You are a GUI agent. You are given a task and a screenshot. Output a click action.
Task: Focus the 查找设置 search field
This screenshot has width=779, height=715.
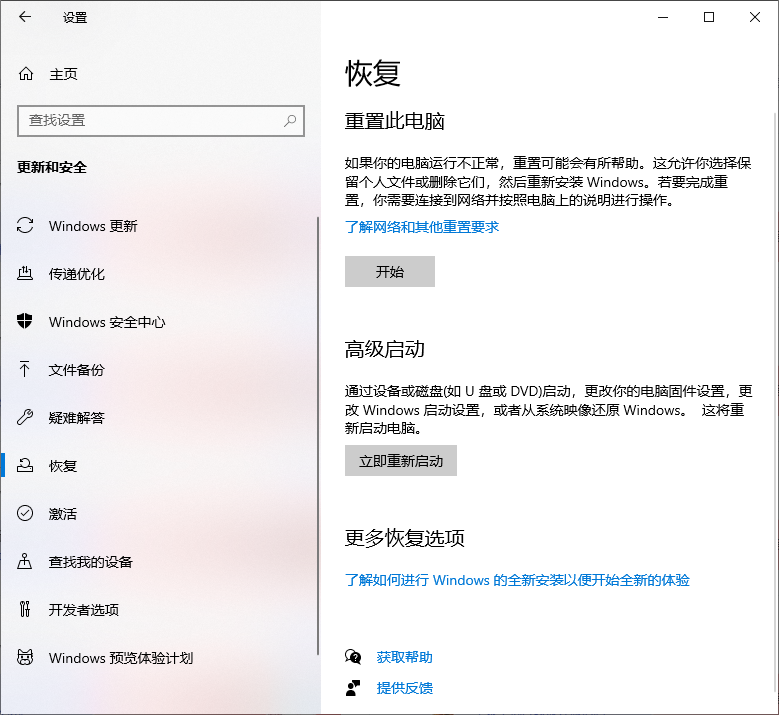click(160, 120)
